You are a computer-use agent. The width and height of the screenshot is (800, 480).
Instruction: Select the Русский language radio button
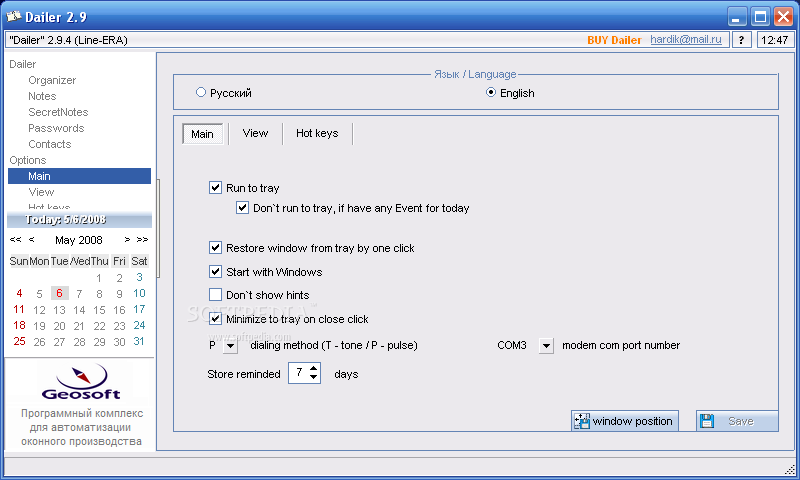click(x=201, y=92)
